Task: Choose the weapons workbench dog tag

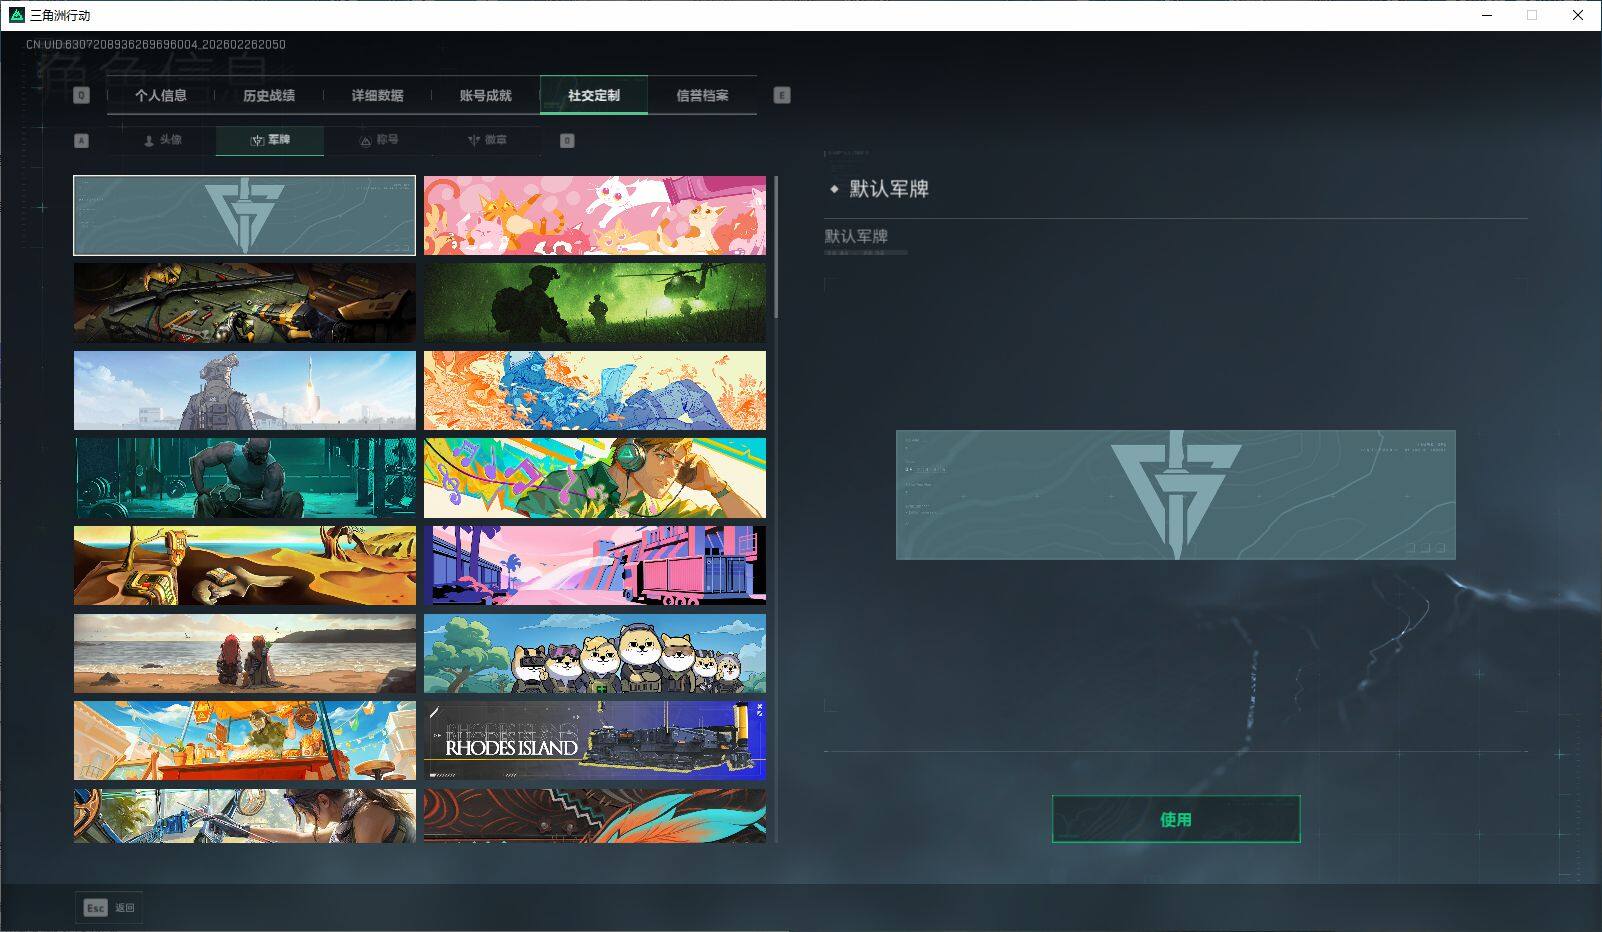Action: pyautogui.click(x=245, y=303)
